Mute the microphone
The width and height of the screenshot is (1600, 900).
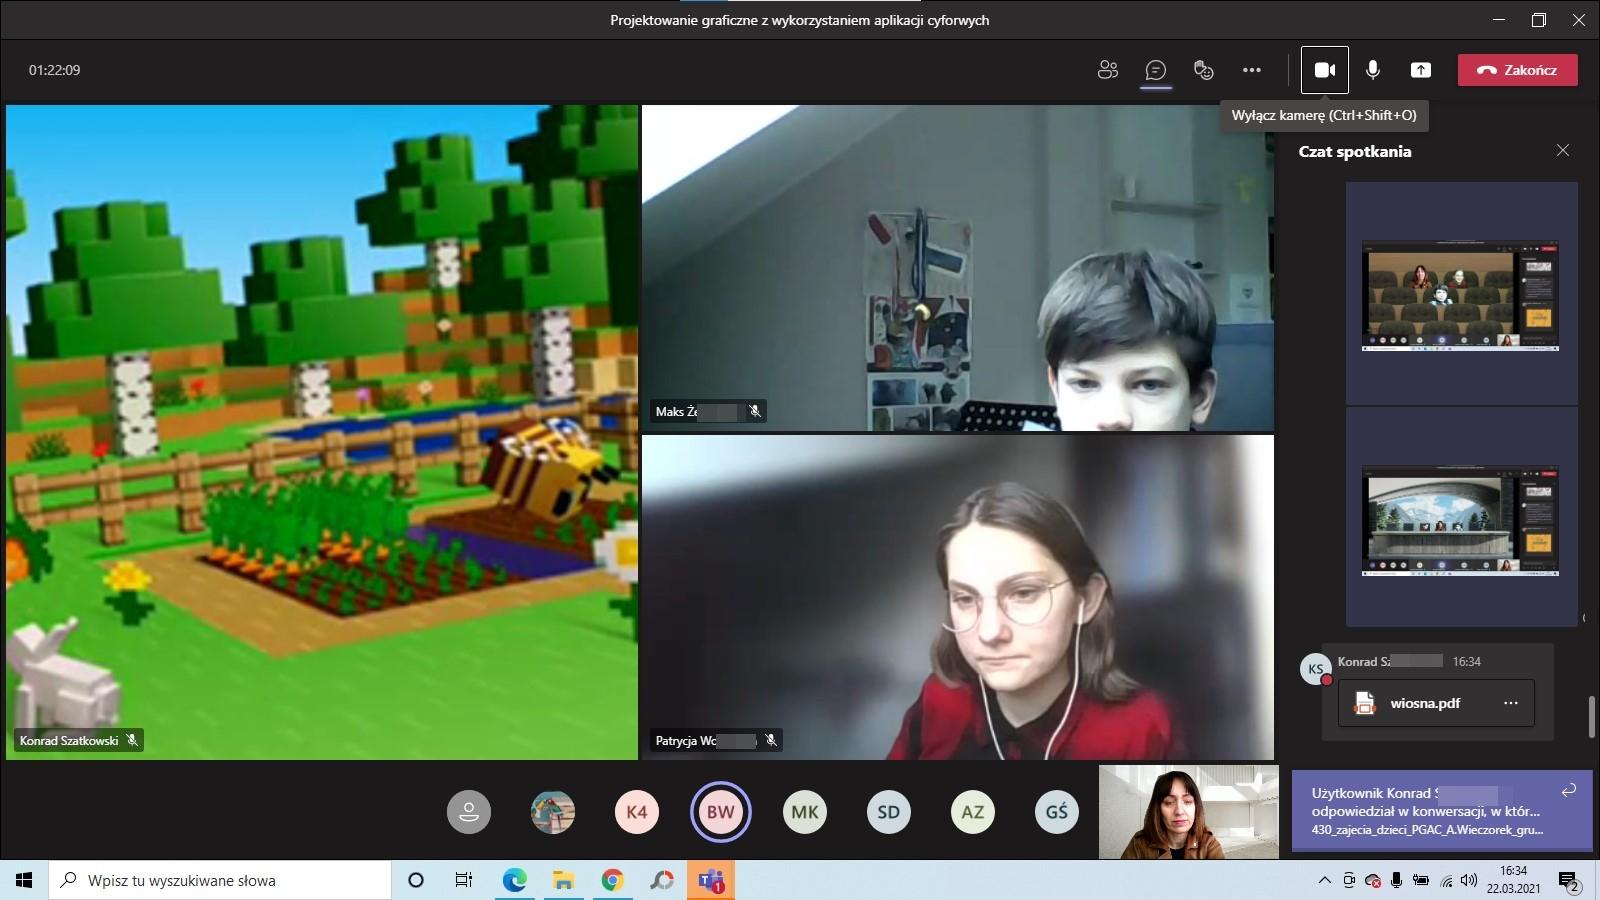[1373, 70]
